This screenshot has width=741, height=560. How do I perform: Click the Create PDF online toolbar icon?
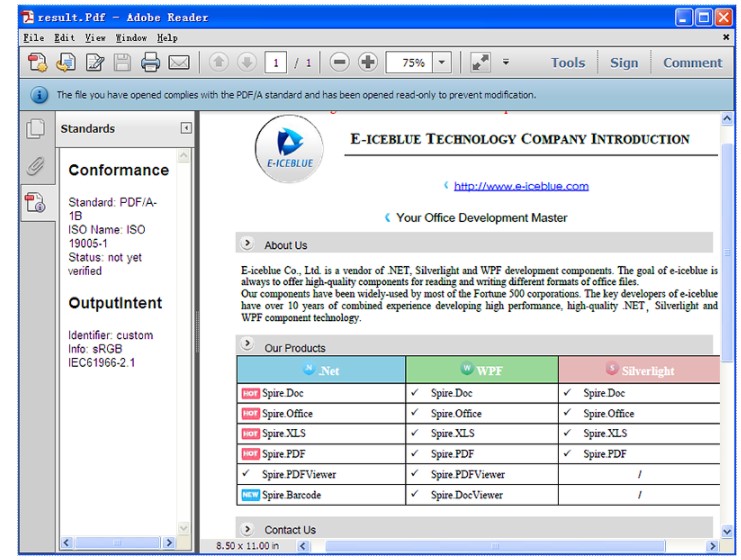click(37, 62)
